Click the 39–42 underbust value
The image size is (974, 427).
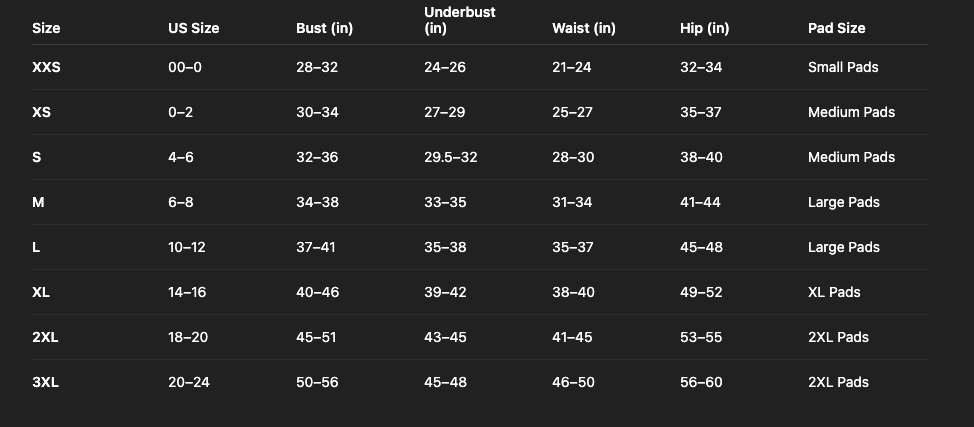(x=445, y=292)
